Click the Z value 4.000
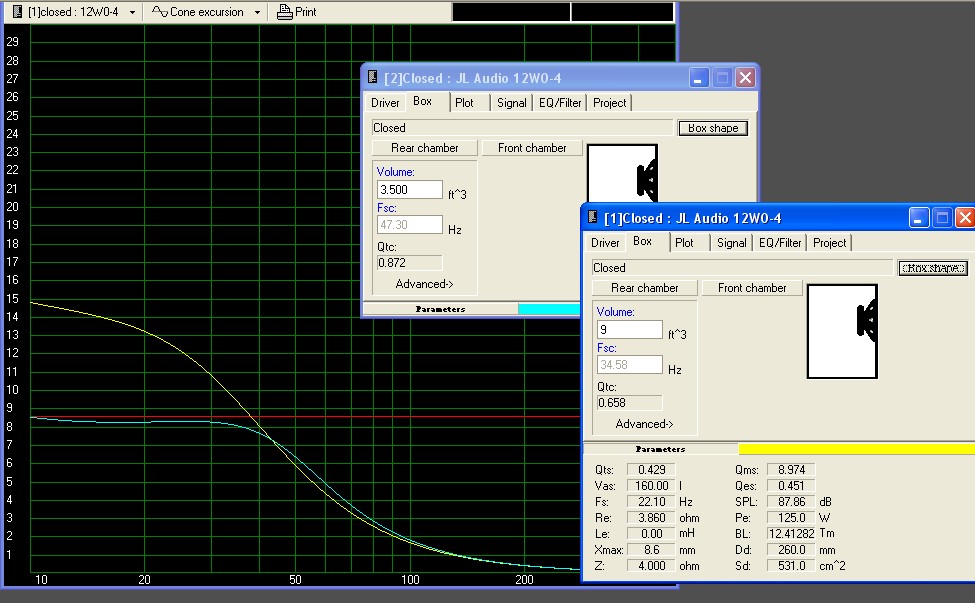Screen dimensions: 975x603 [651, 566]
